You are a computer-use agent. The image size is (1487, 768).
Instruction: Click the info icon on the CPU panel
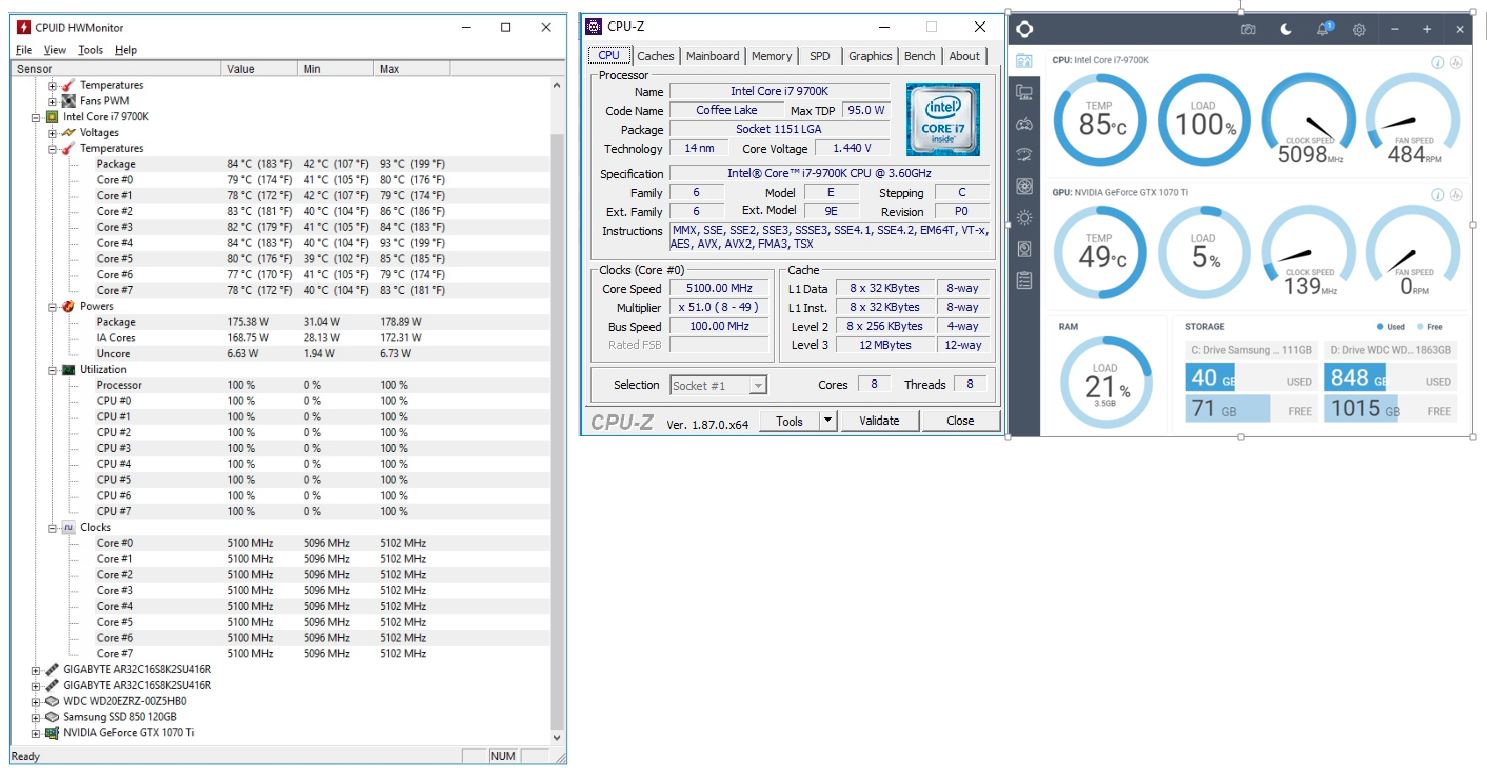click(x=1438, y=62)
